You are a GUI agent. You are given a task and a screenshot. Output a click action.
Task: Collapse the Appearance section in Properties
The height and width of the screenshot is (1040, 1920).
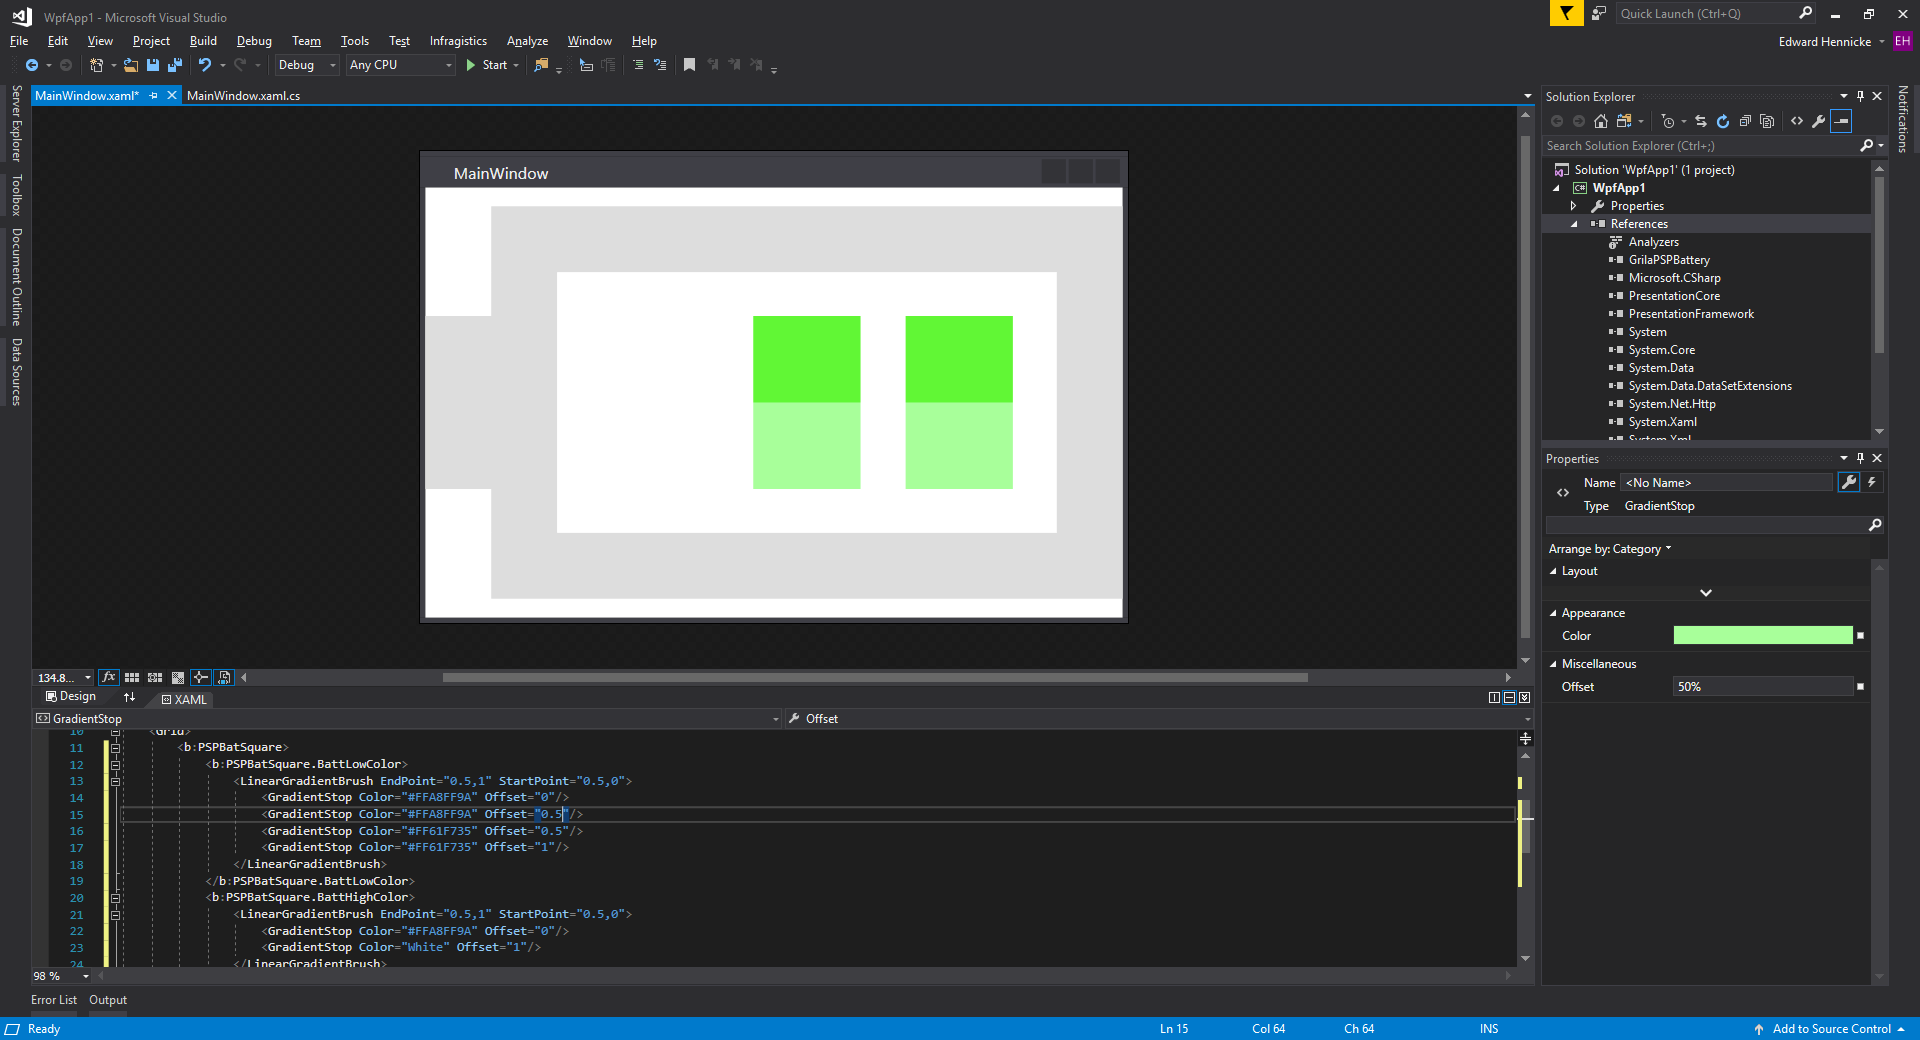pos(1553,614)
